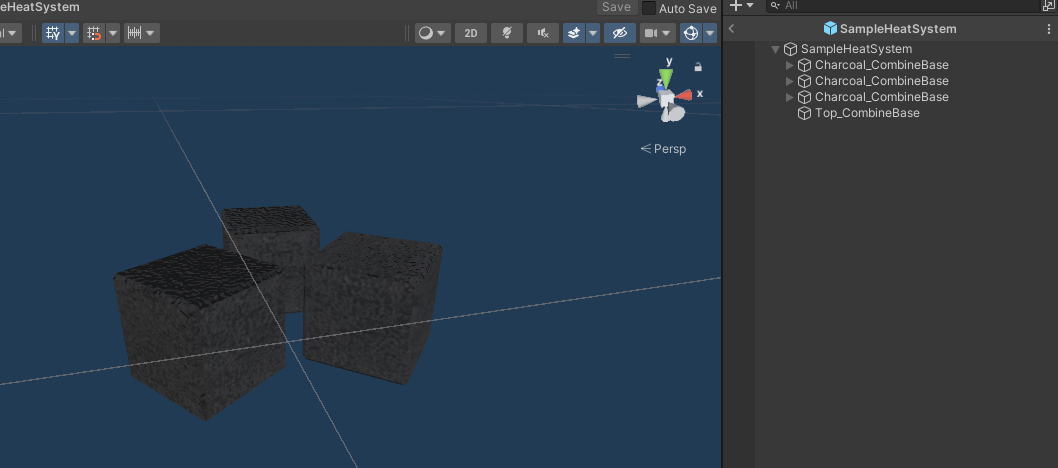
Task: Click the orientation overlay drag handle
Action: click(622, 56)
